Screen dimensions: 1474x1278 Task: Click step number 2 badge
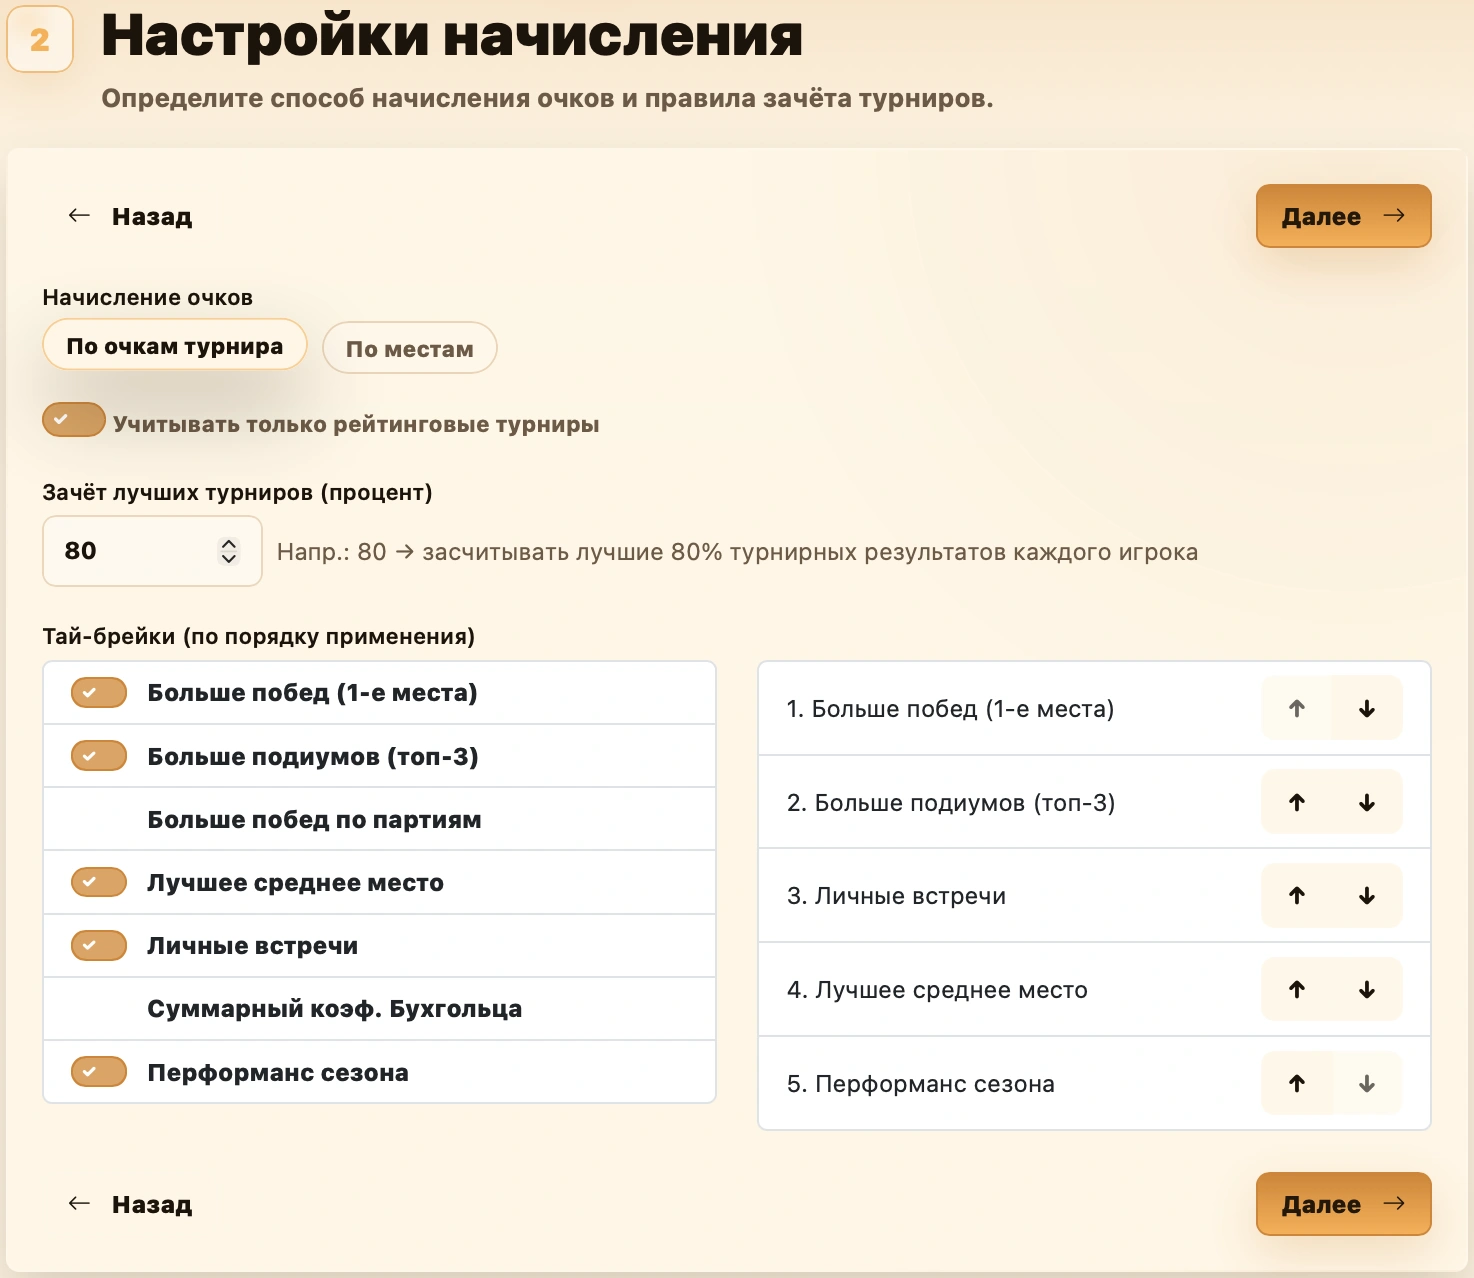point(40,39)
